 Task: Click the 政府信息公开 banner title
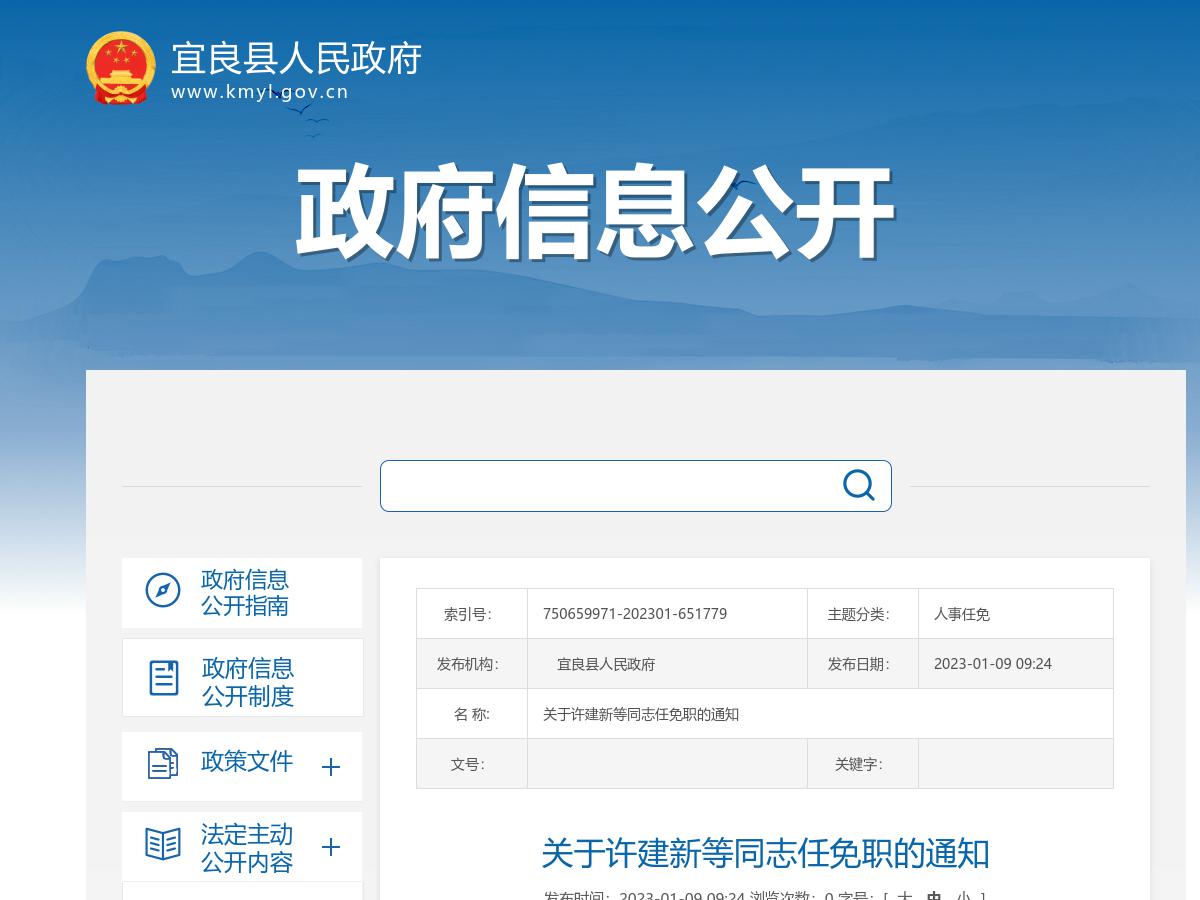(595, 210)
